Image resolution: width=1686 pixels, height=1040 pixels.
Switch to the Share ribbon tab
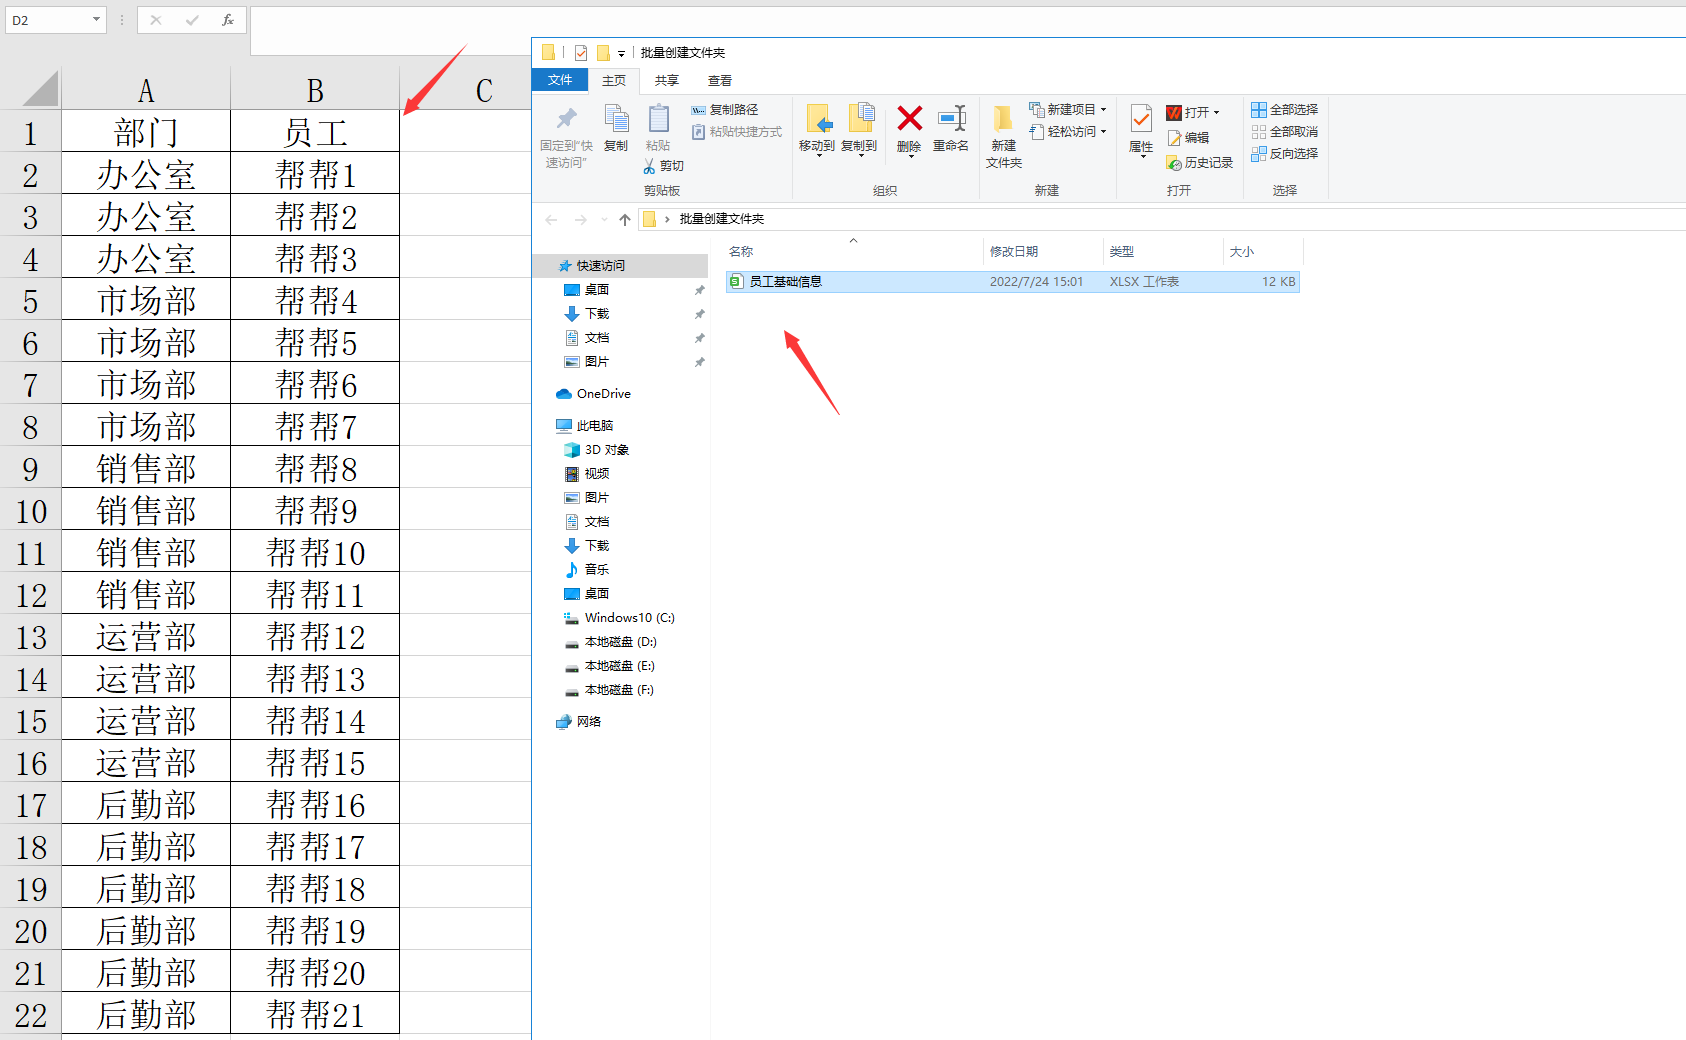click(667, 81)
